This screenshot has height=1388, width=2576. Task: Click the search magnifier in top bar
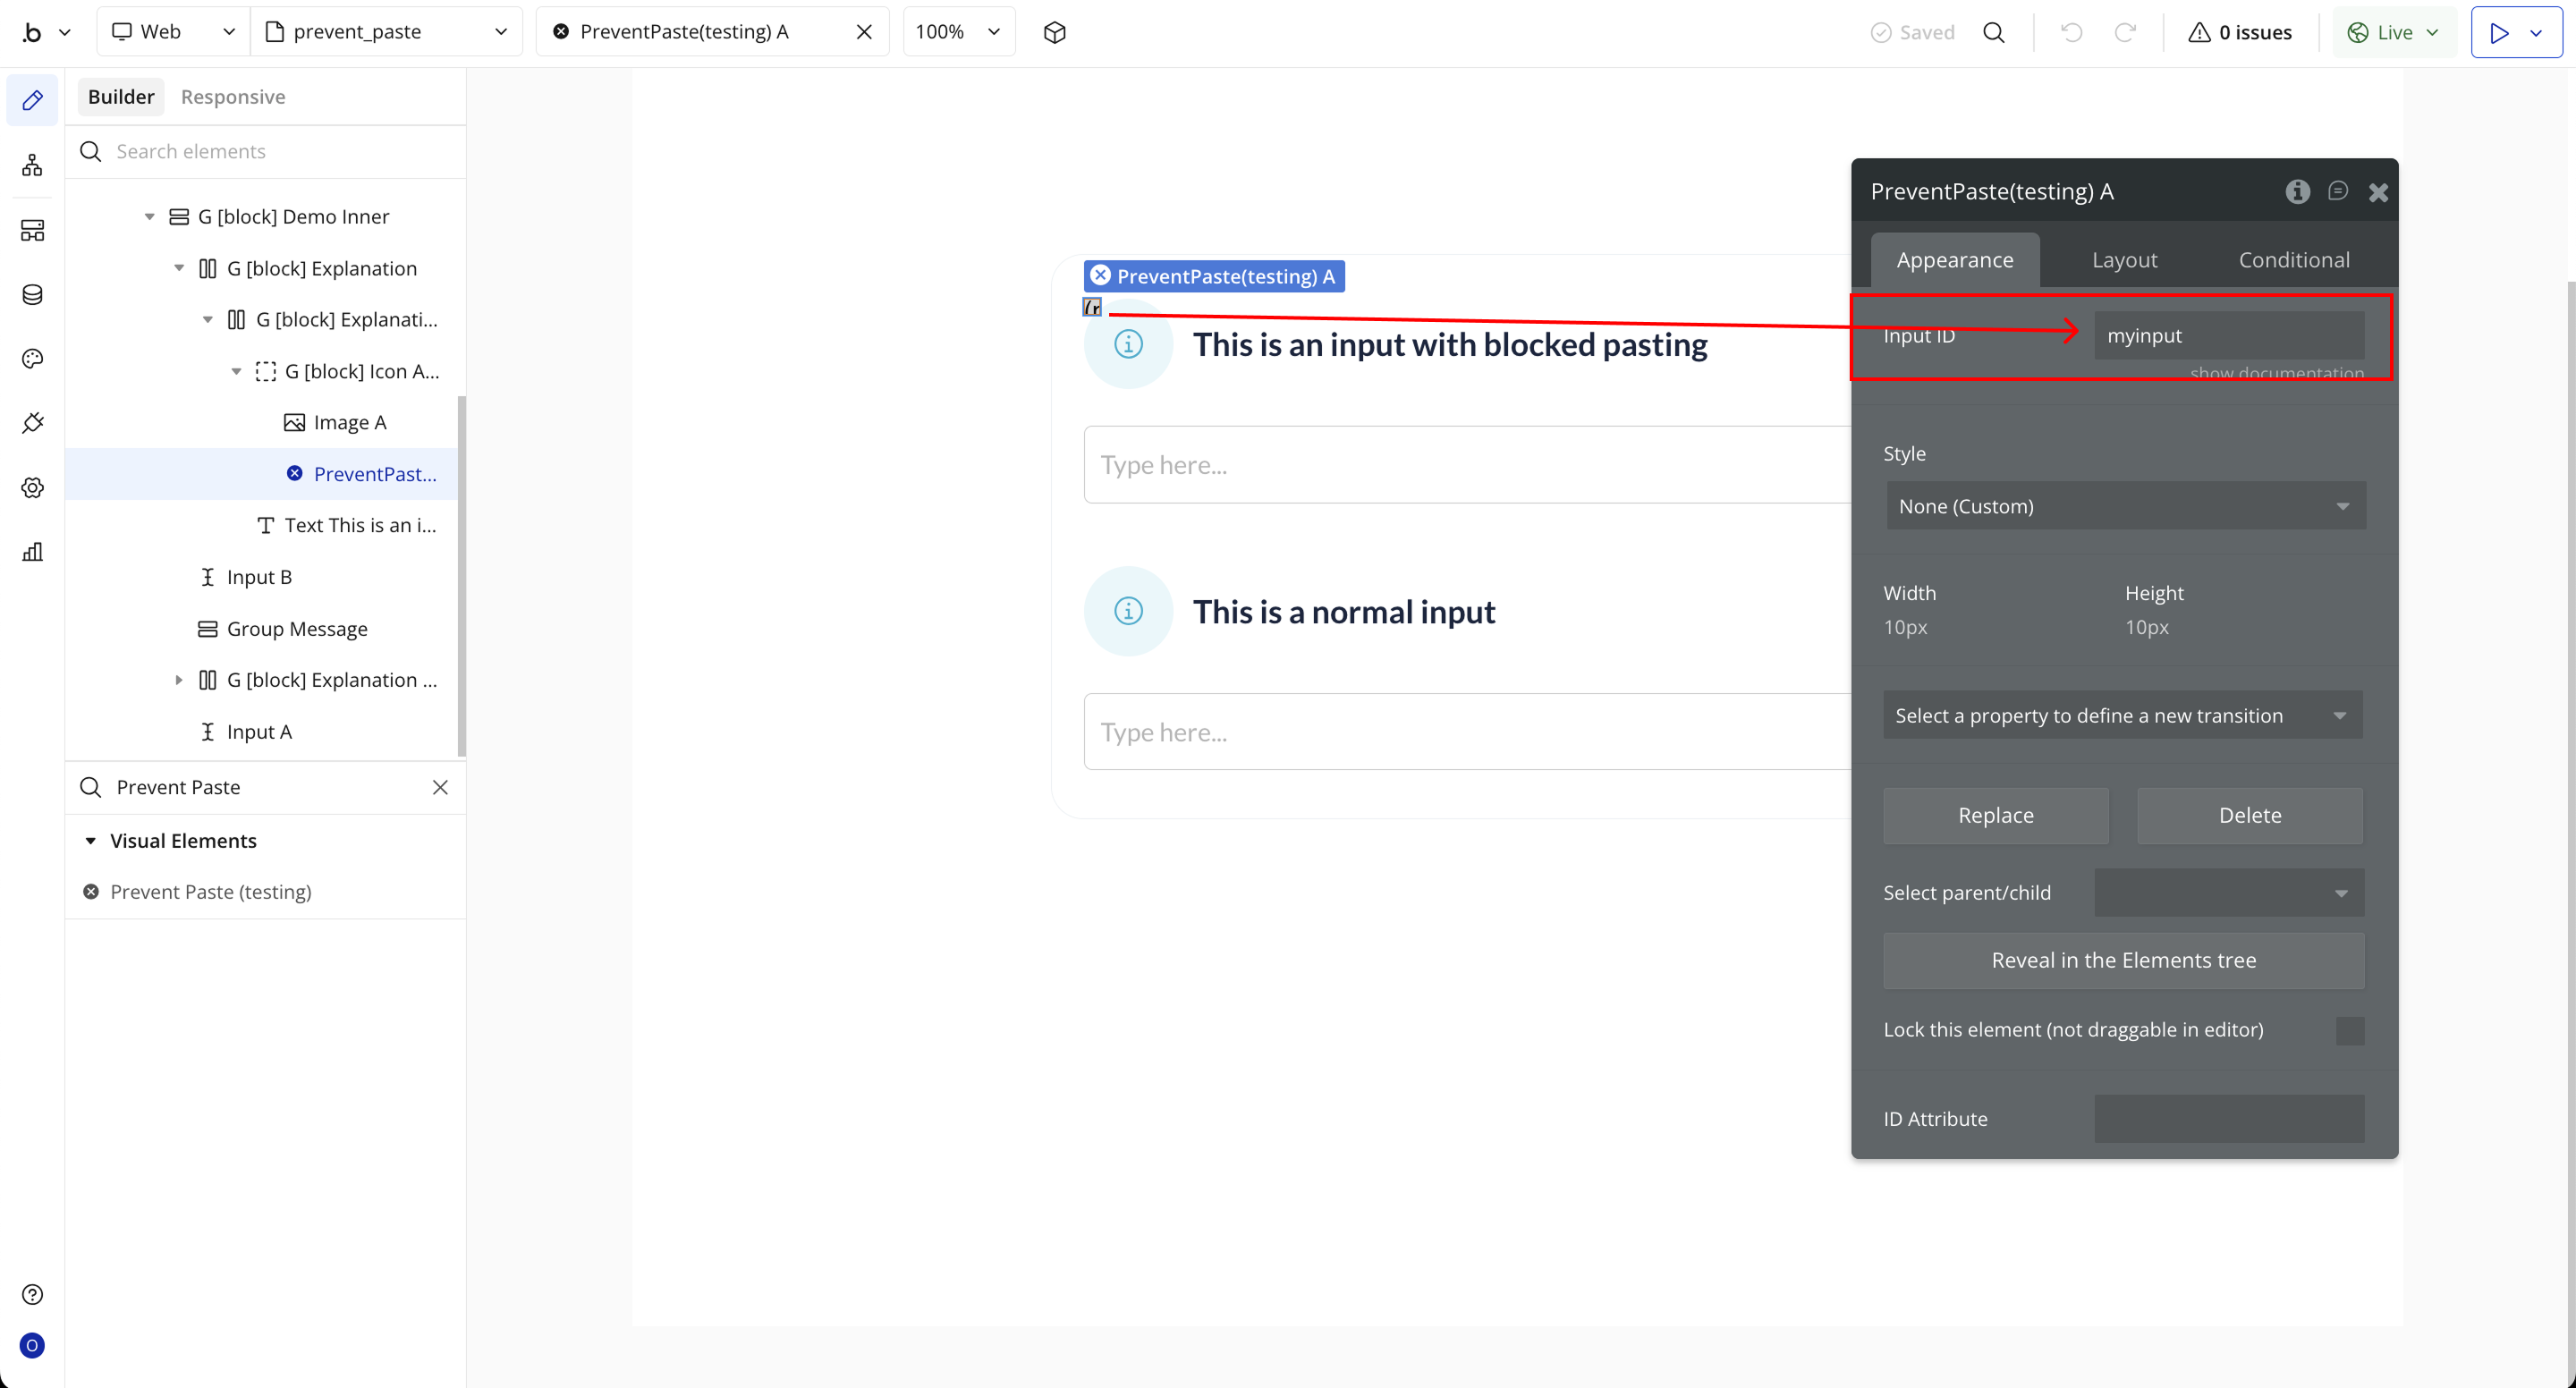(1993, 32)
